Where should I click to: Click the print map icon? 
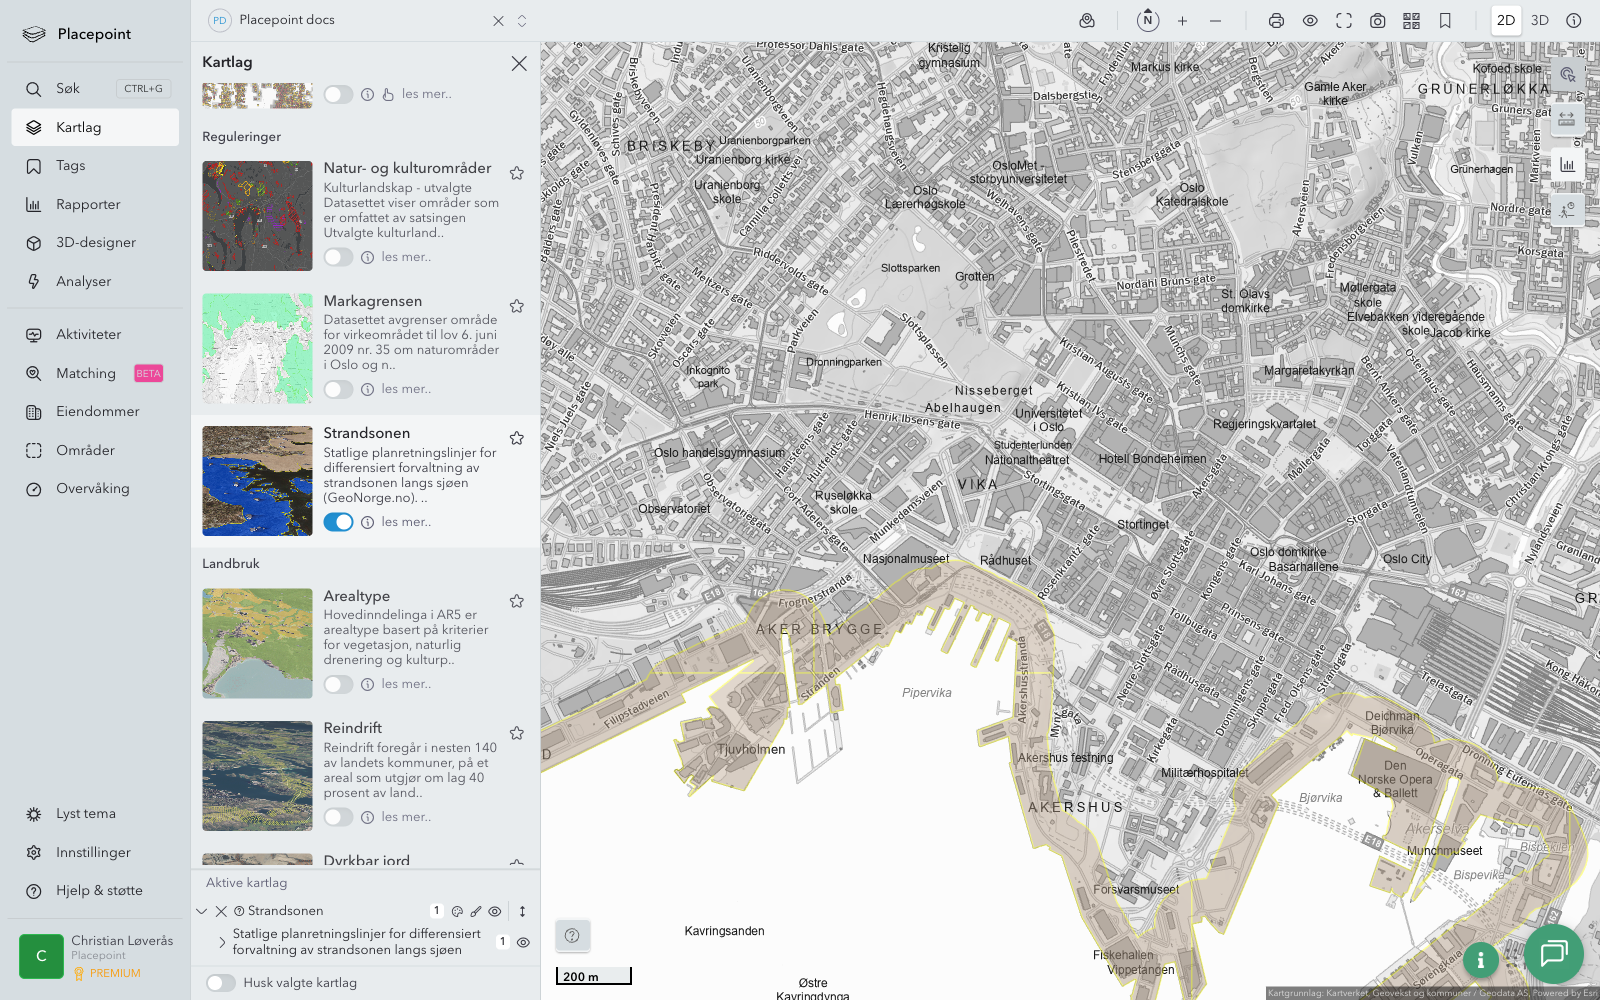tap(1276, 20)
